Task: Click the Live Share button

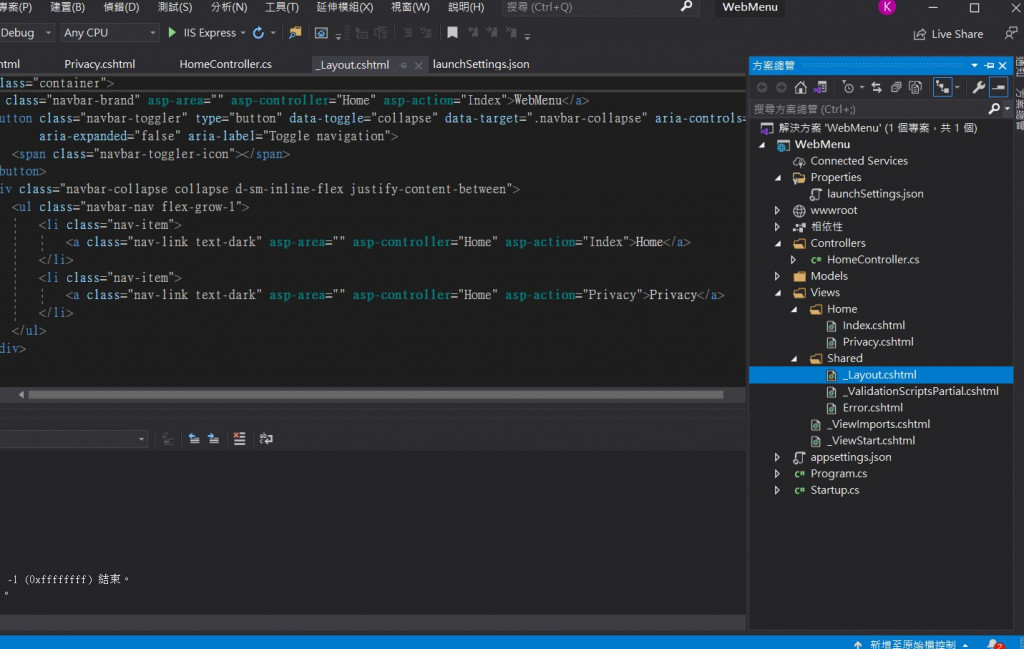Action: [948, 34]
